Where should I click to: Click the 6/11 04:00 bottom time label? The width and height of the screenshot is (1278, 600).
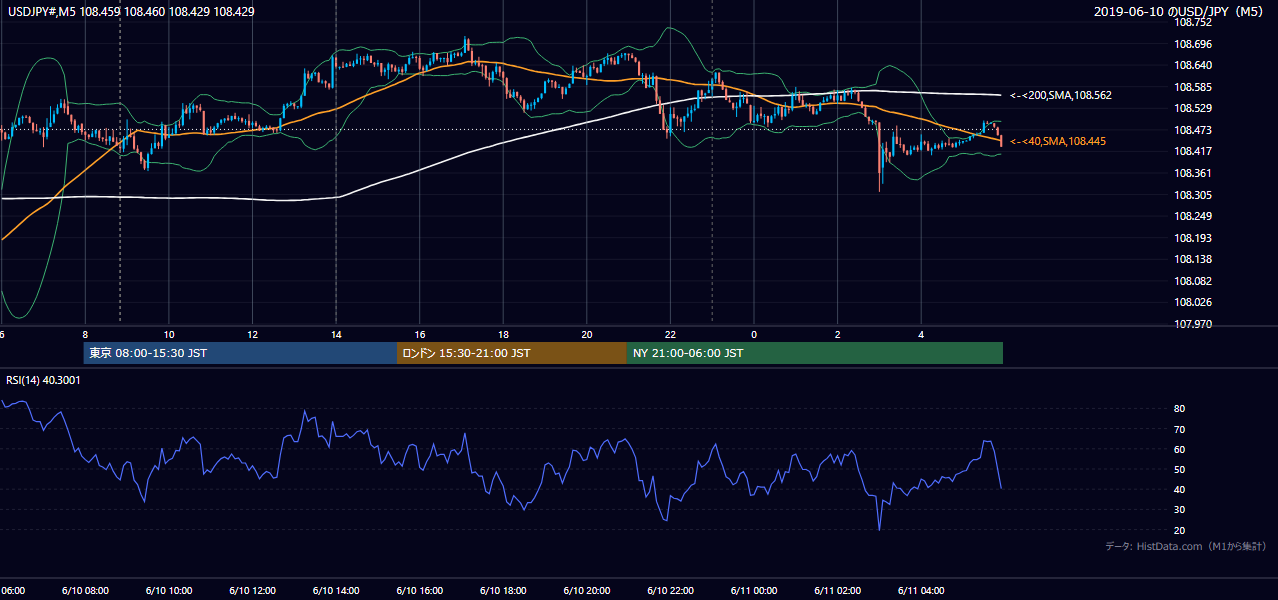click(x=921, y=591)
